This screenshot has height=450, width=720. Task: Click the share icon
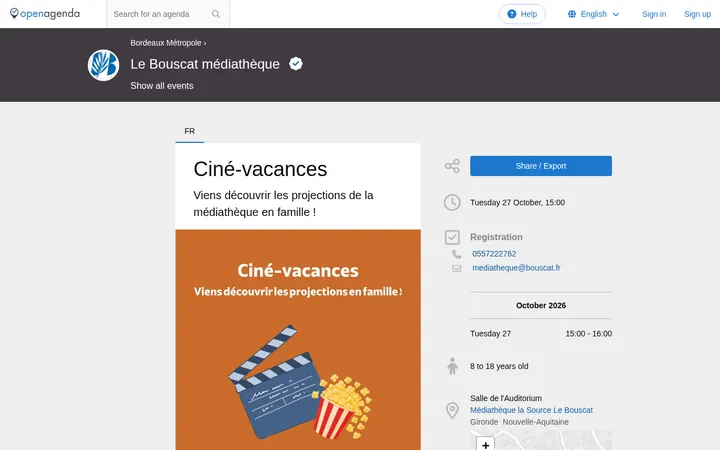[452, 166]
